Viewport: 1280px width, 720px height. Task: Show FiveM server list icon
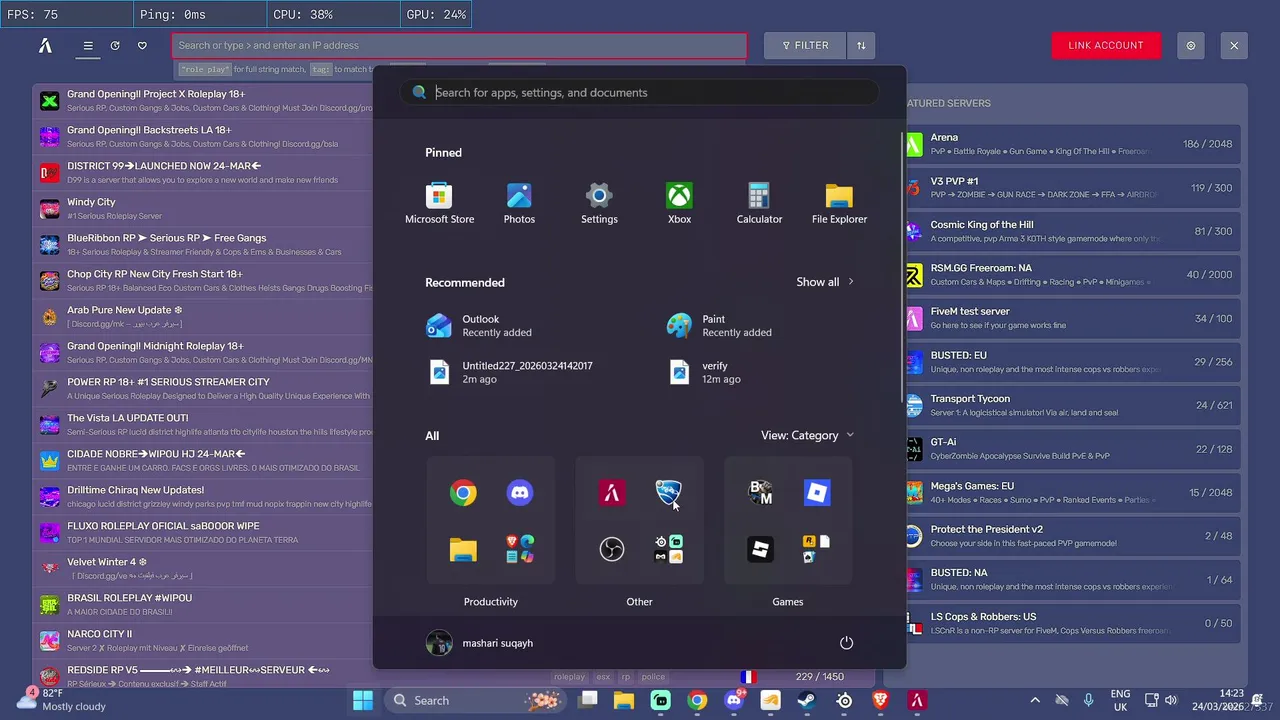click(x=88, y=45)
